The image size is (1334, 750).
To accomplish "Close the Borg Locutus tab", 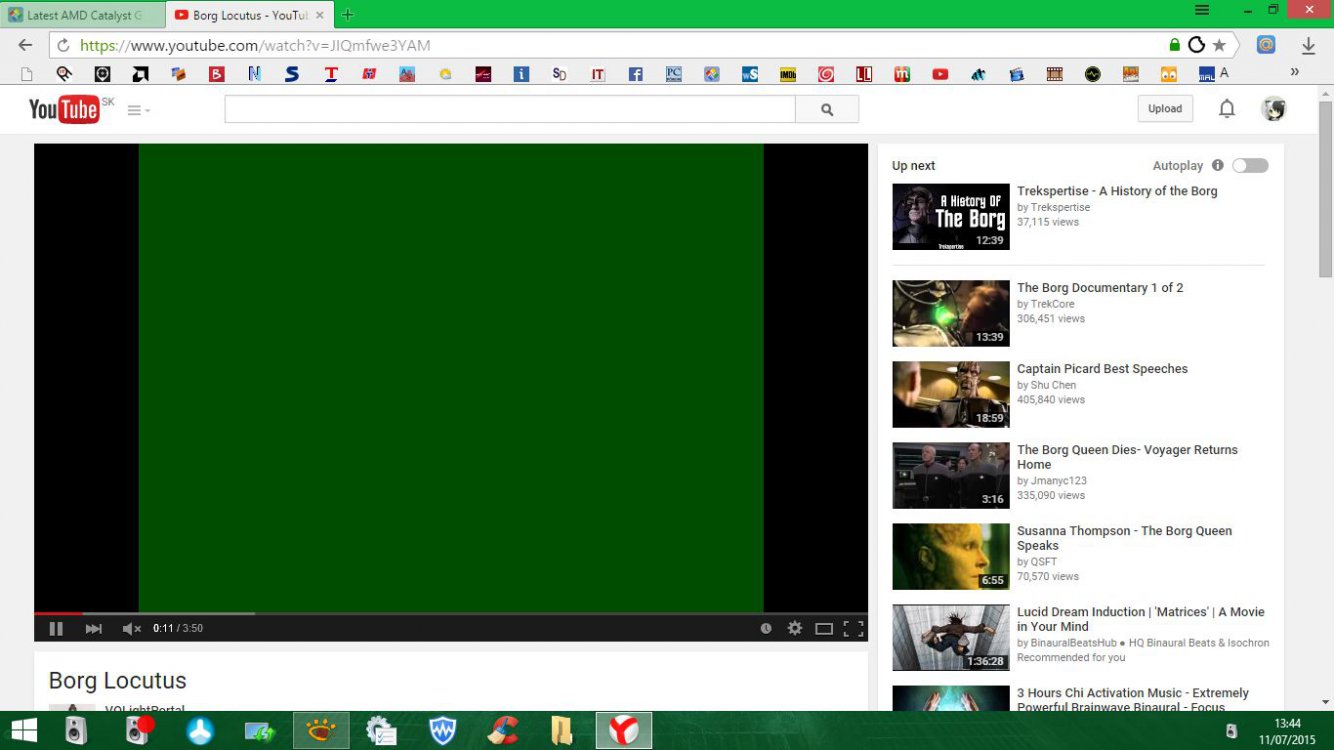I will 320,15.
